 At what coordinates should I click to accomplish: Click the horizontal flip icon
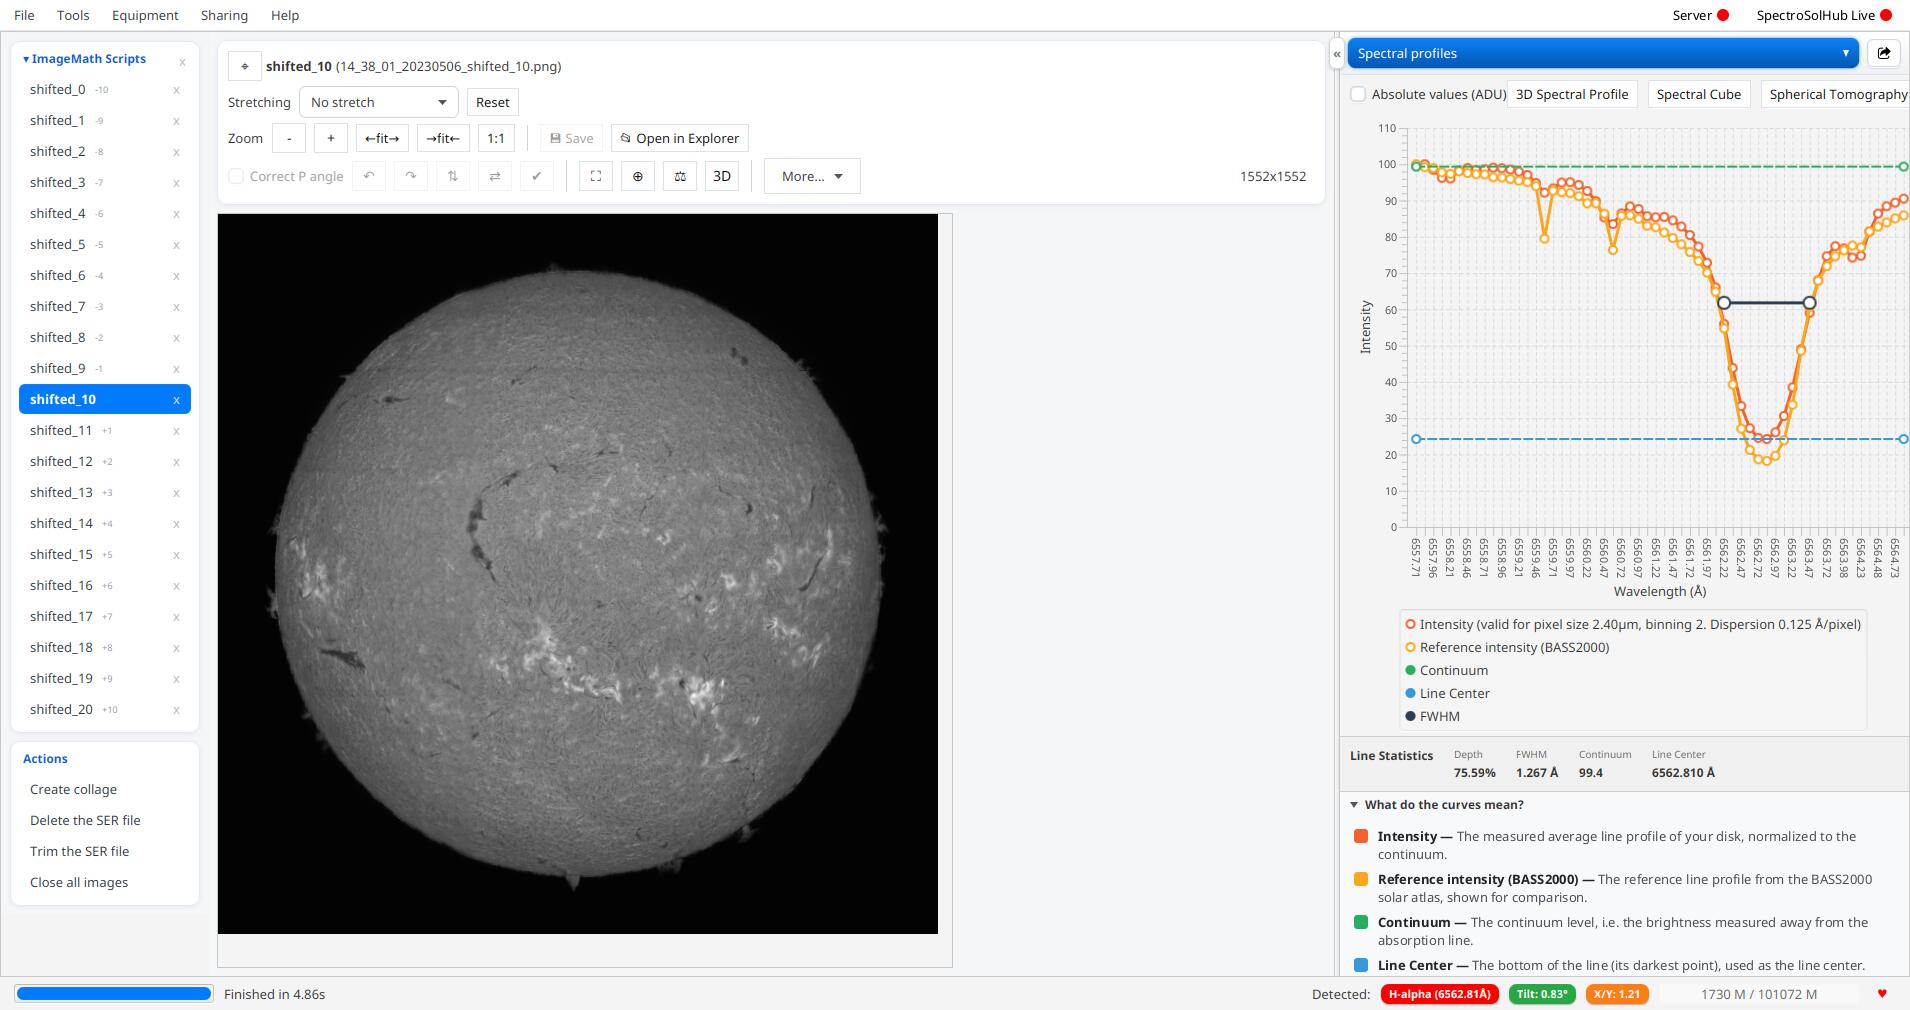click(495, 176)
